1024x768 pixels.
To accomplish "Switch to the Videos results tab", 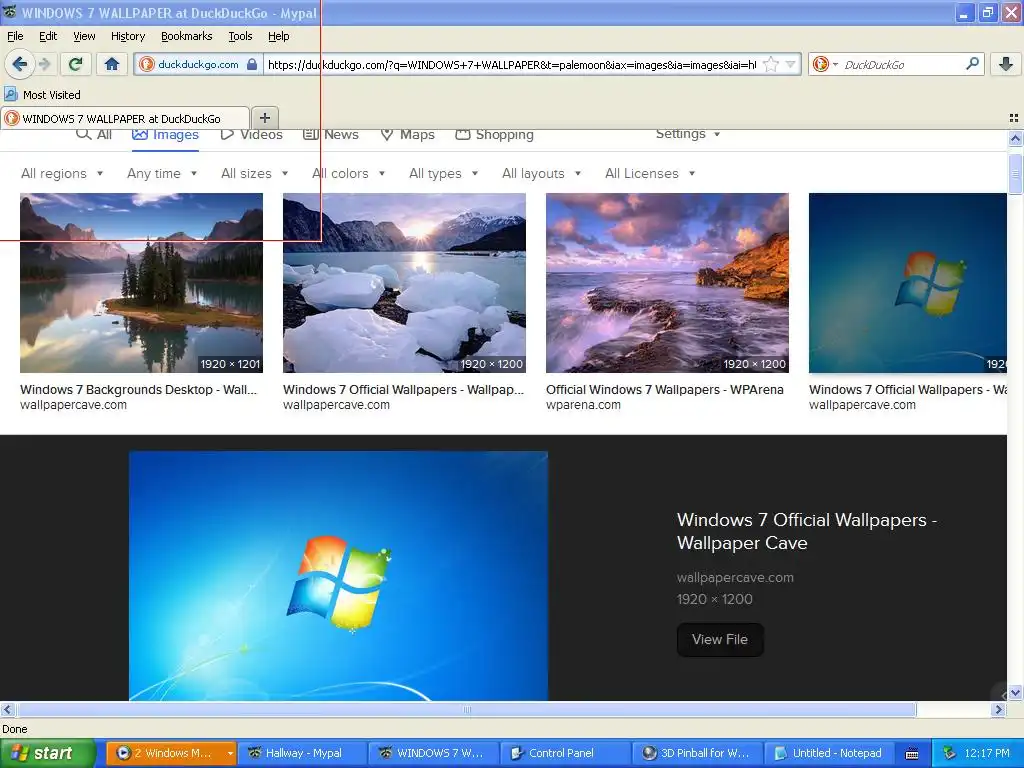I will (x=251, y=135).
